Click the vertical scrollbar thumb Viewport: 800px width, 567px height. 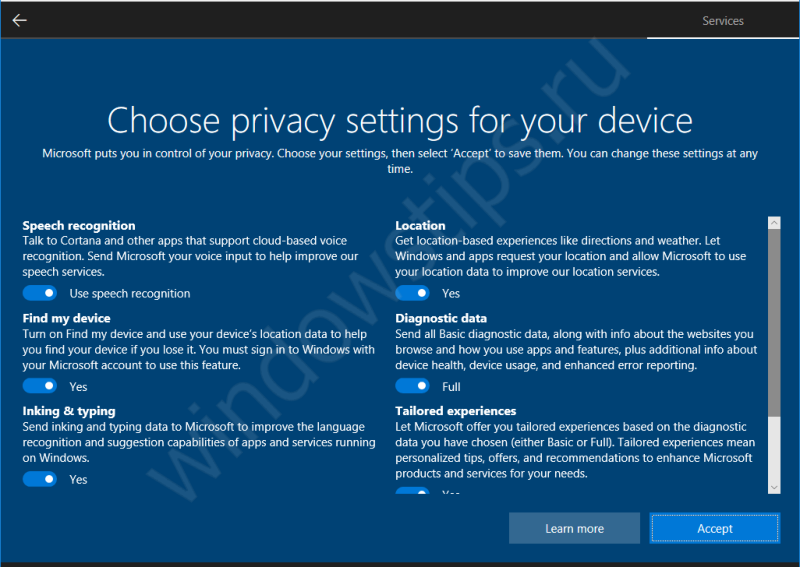774,323
